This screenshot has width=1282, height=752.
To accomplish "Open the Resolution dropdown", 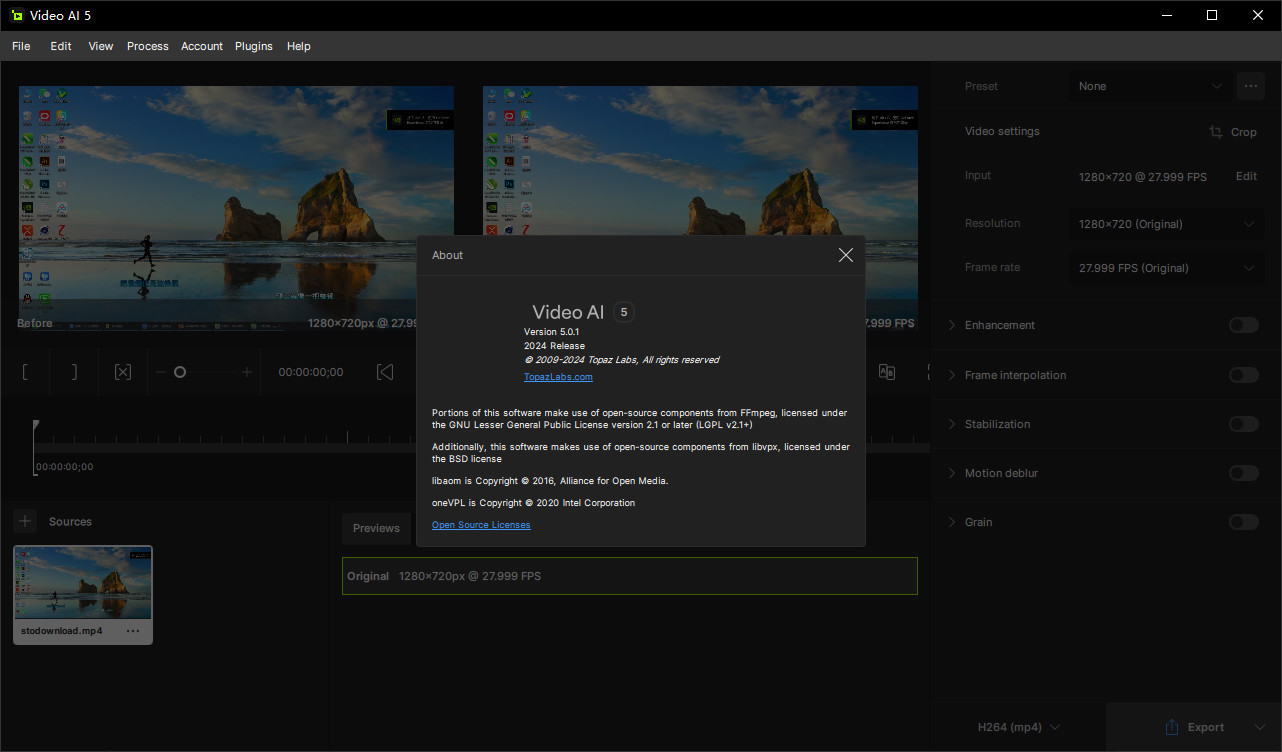I will click(1163, 224).
